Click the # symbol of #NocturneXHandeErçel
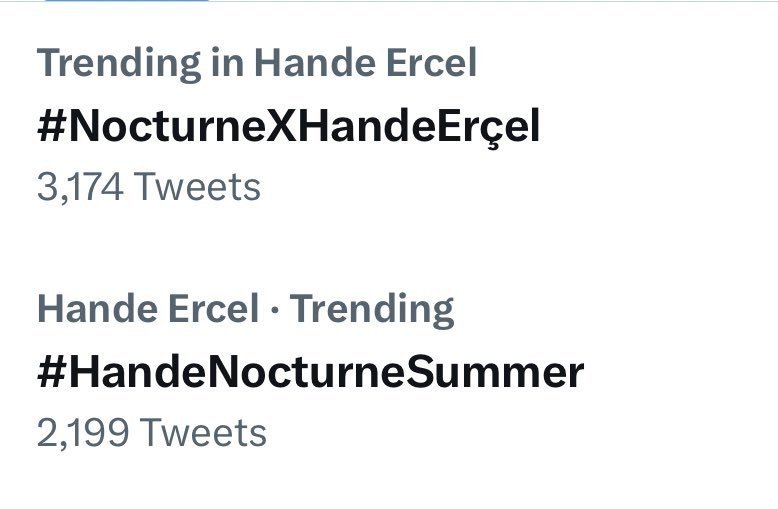The width and height of the screenshot is (778, 509). tap(52, 127)
